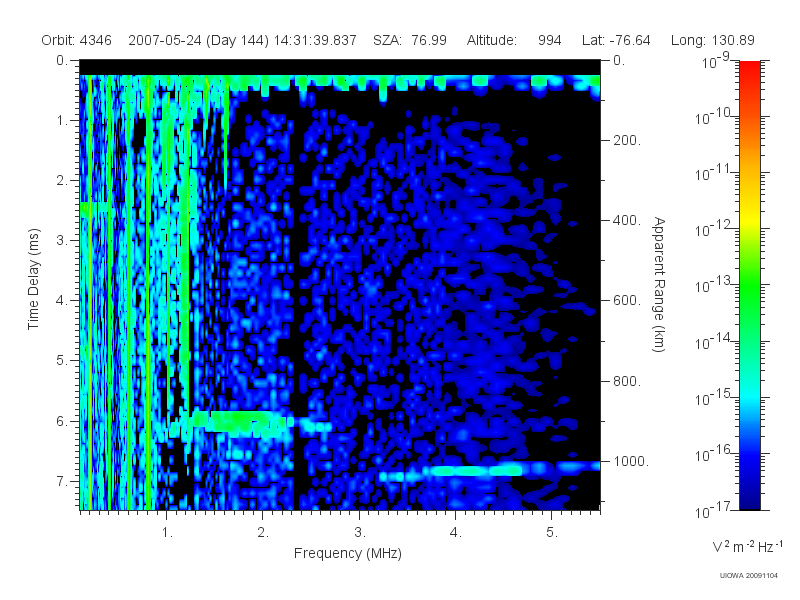Click the timestamp 14:31:39.837

pyautogui.click(x=315, y=40)
